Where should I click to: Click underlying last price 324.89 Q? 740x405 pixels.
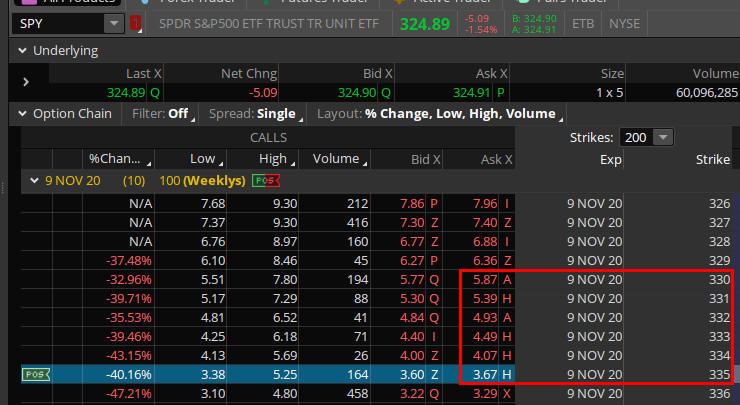[134, 93]
